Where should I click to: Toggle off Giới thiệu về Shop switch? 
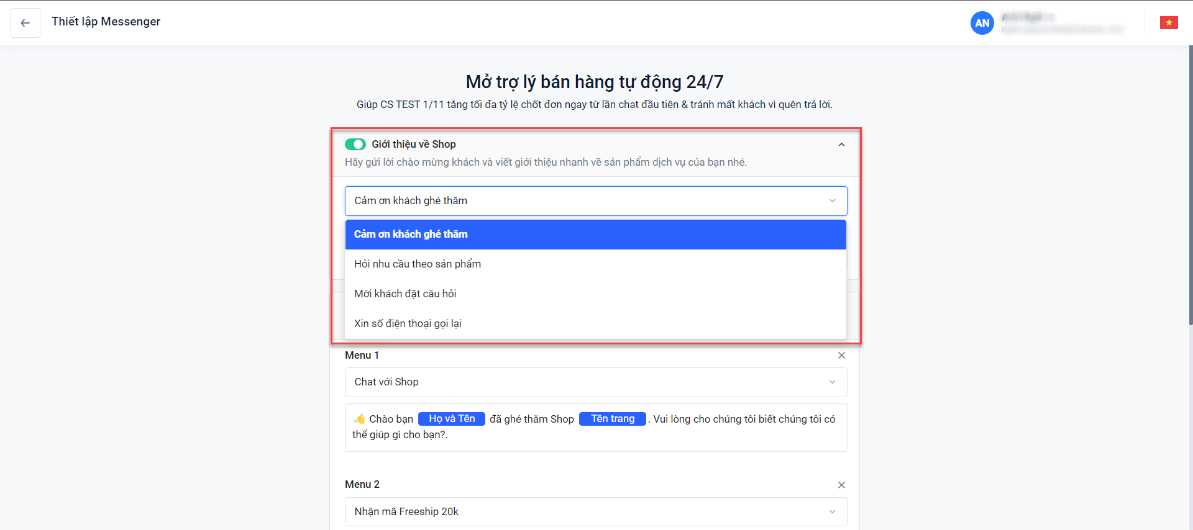(355, 145)
